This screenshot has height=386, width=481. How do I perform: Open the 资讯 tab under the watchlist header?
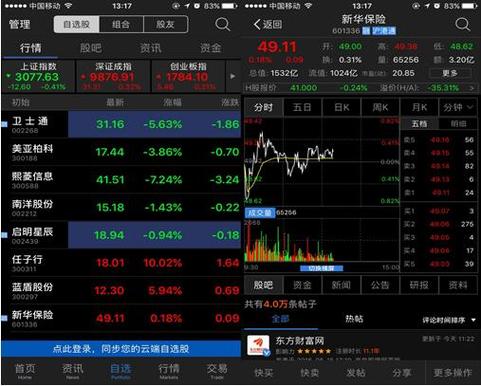tap(151, 48)
